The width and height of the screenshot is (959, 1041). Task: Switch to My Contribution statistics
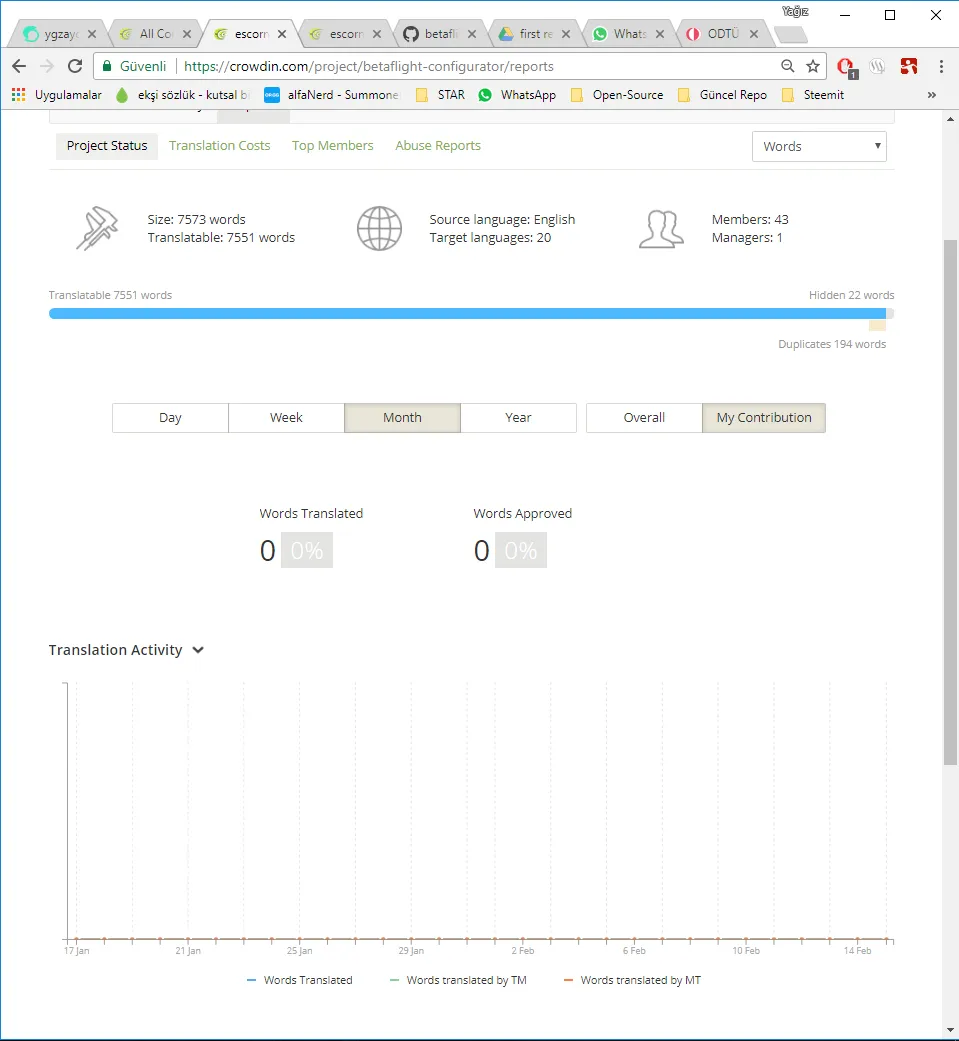coord(764,418)
